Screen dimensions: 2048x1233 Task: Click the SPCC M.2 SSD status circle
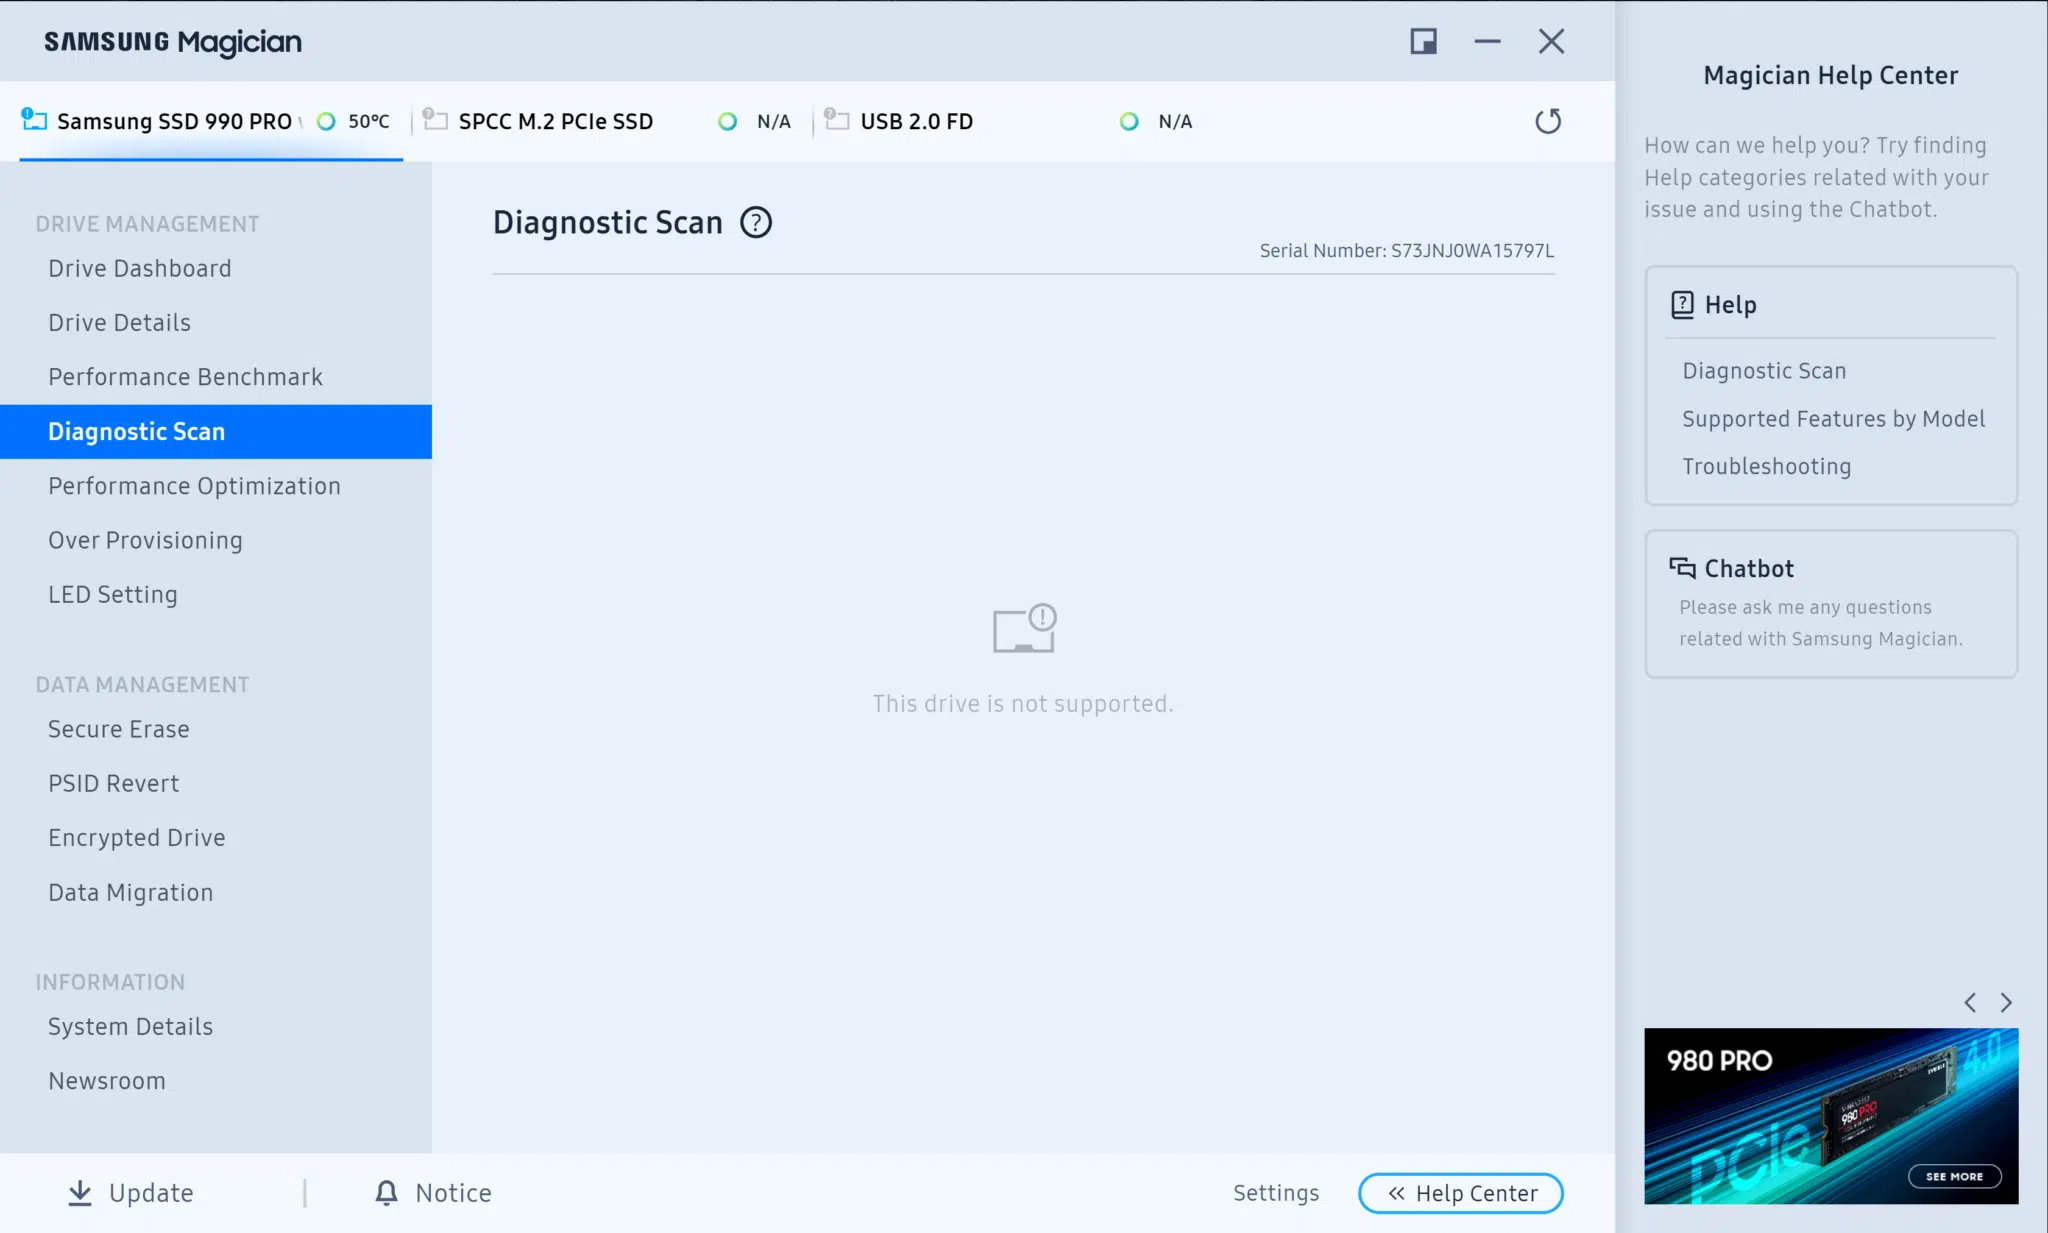(x=728, y=121)
